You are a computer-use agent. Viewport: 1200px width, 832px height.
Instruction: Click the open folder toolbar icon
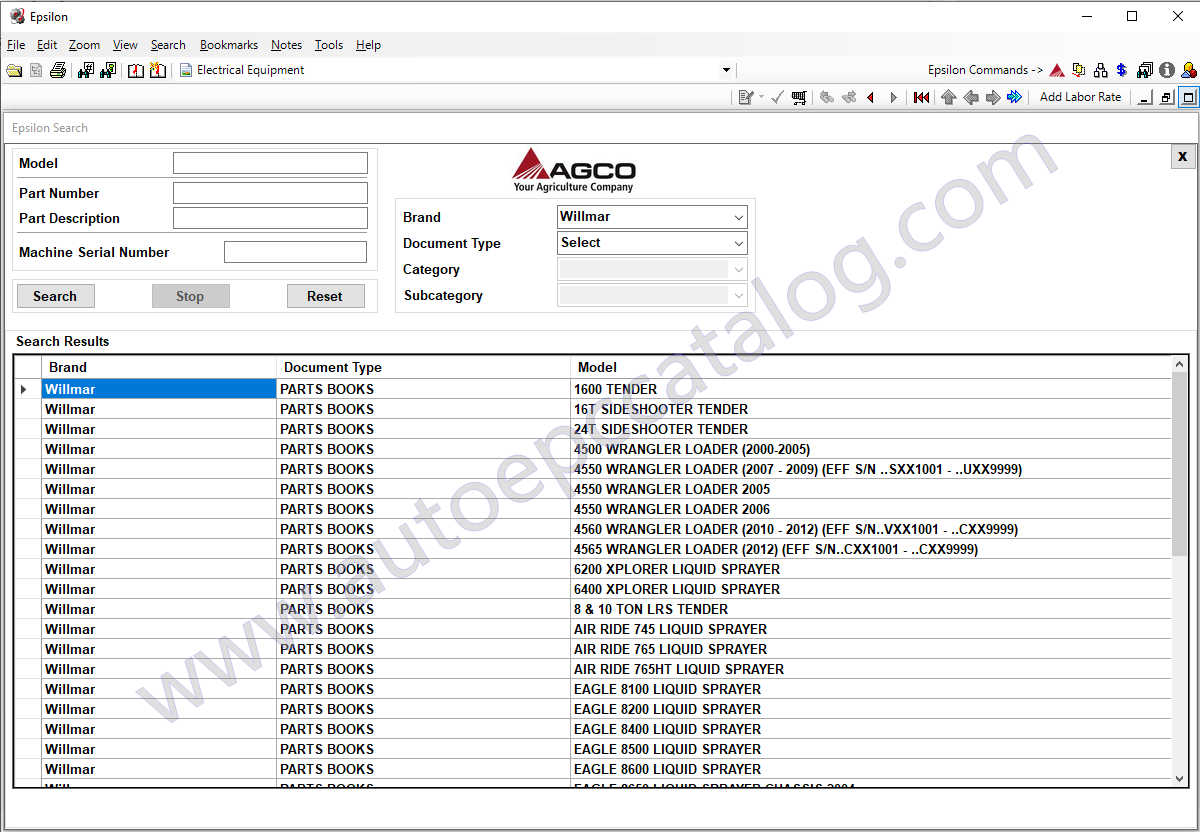[14, 70]
